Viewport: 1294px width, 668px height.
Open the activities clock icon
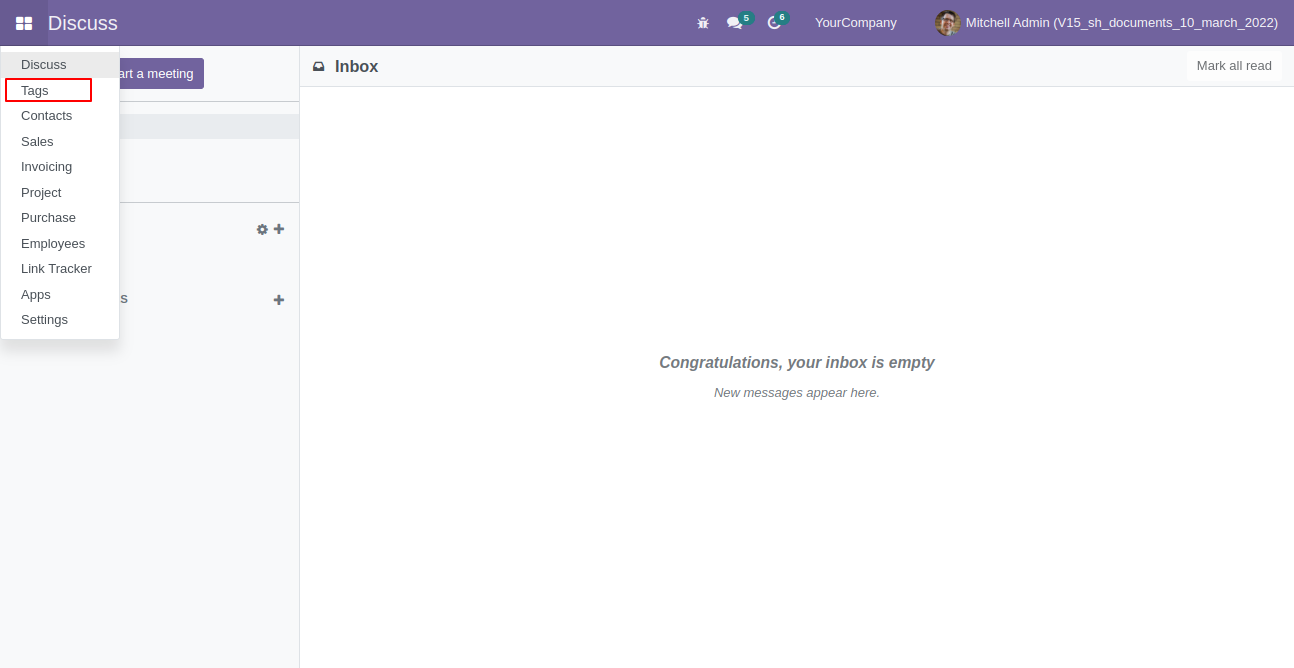point(774,23)
